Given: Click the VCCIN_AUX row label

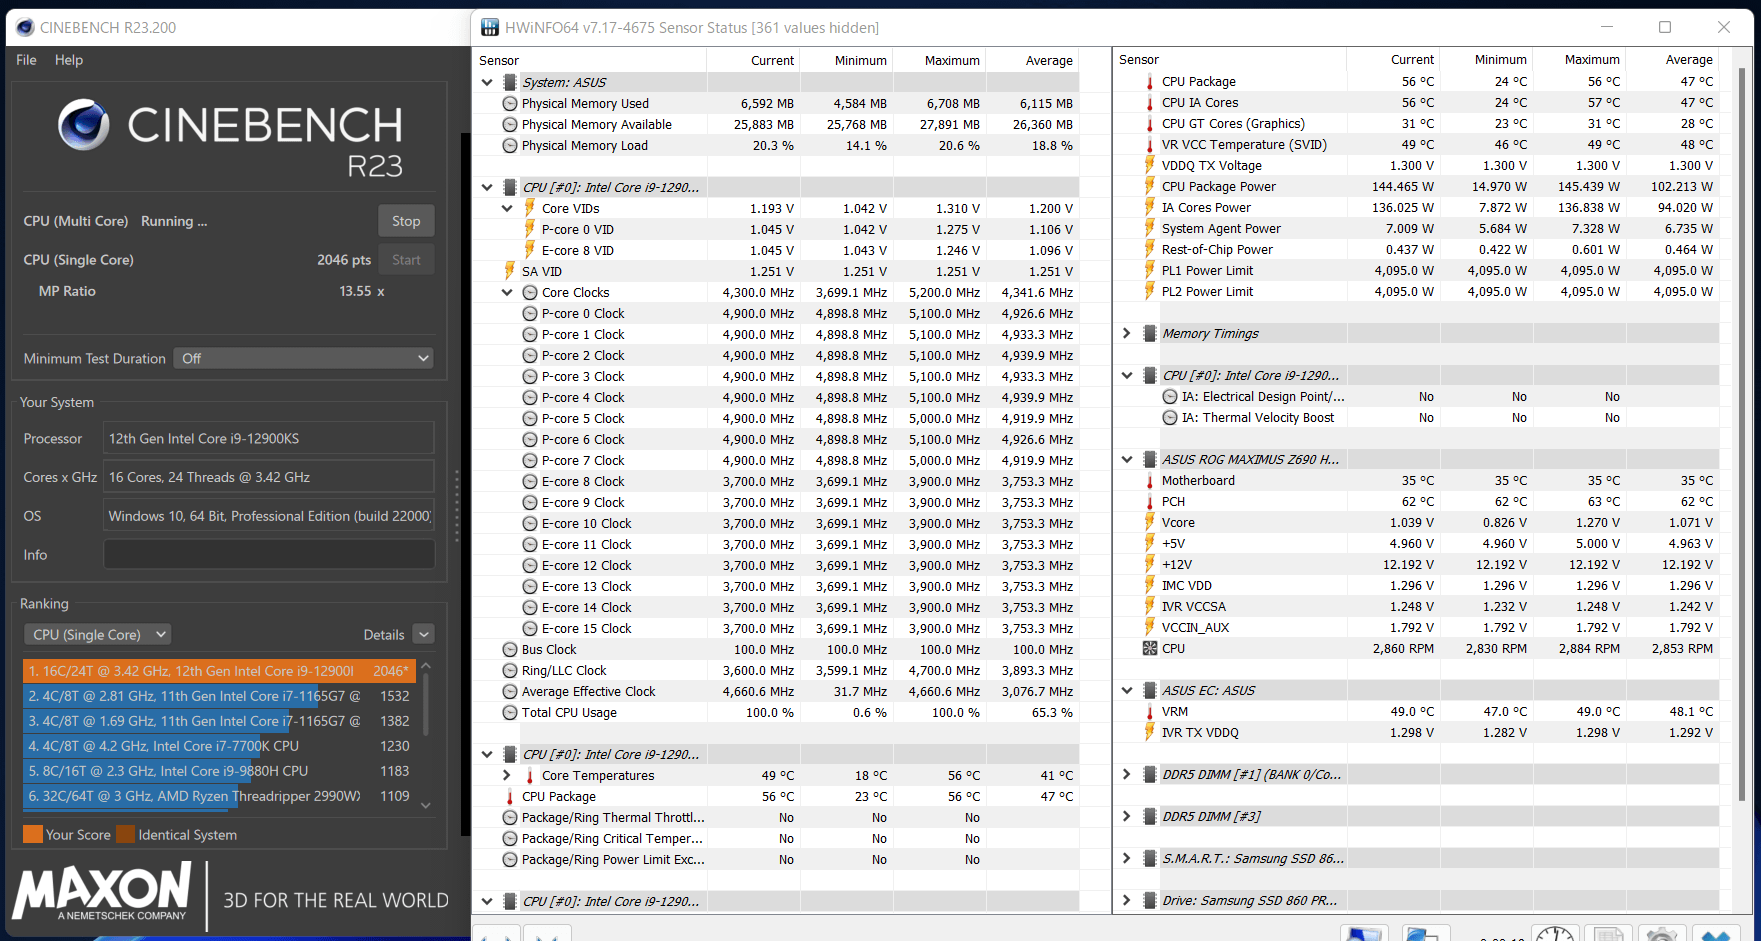Looking at the screenshot, I should click(x=1196, y=628).
